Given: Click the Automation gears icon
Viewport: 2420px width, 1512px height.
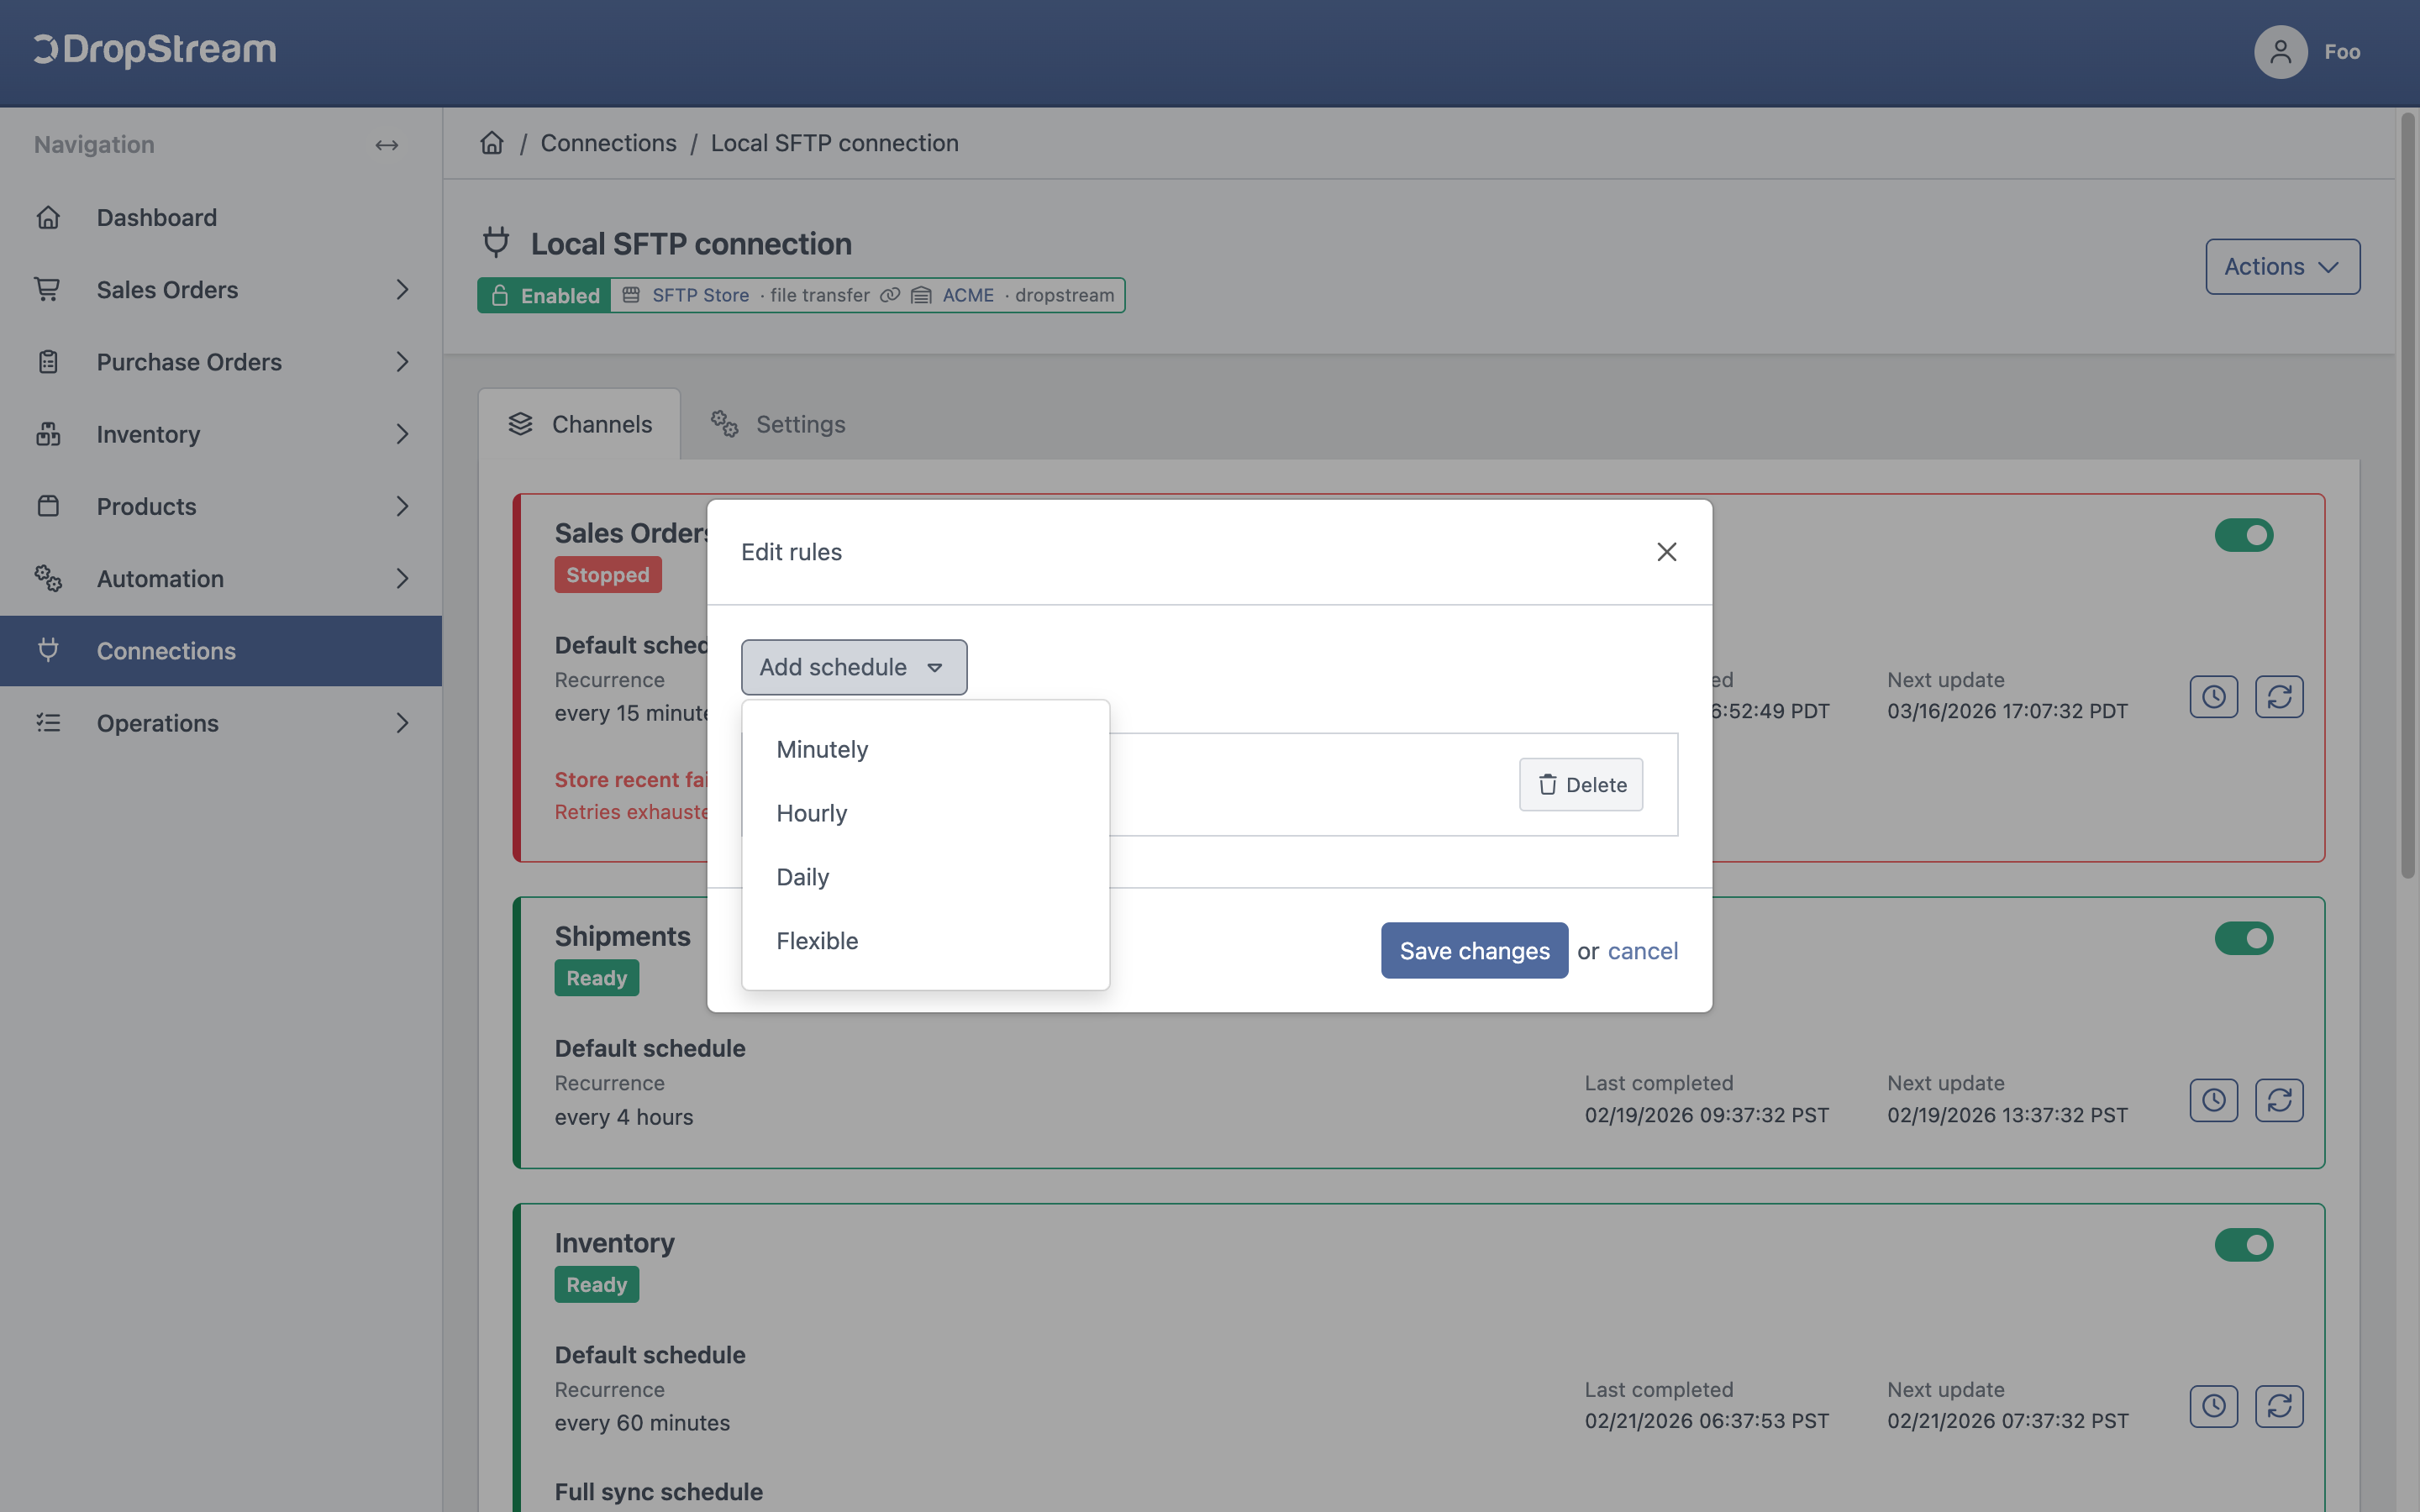Looking at the screenshot, I should point(48,578).
